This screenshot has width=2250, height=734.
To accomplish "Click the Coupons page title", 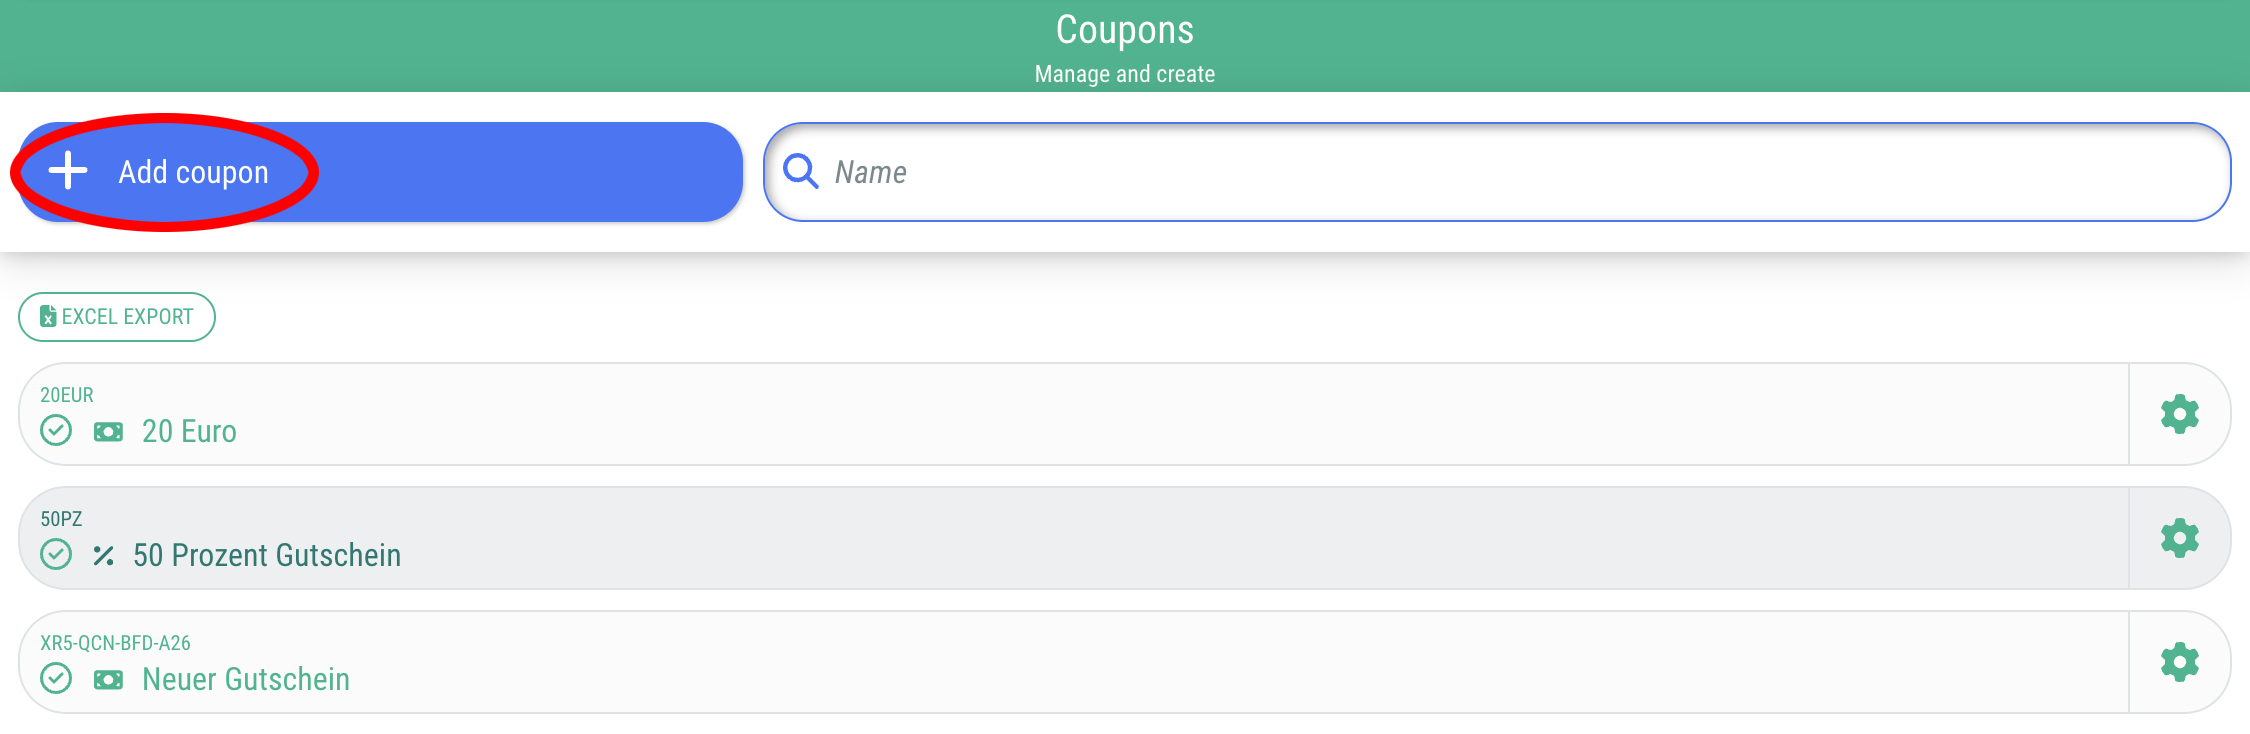I will (1124, 30).
